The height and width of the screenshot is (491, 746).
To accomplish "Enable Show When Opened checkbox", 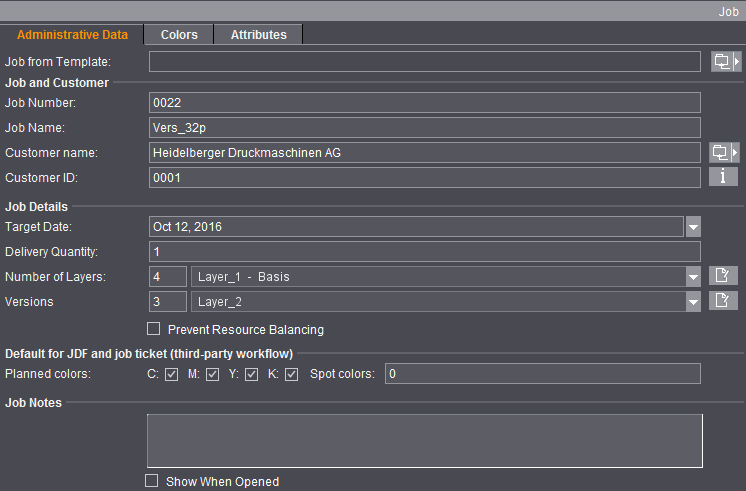I will [152, 481].
